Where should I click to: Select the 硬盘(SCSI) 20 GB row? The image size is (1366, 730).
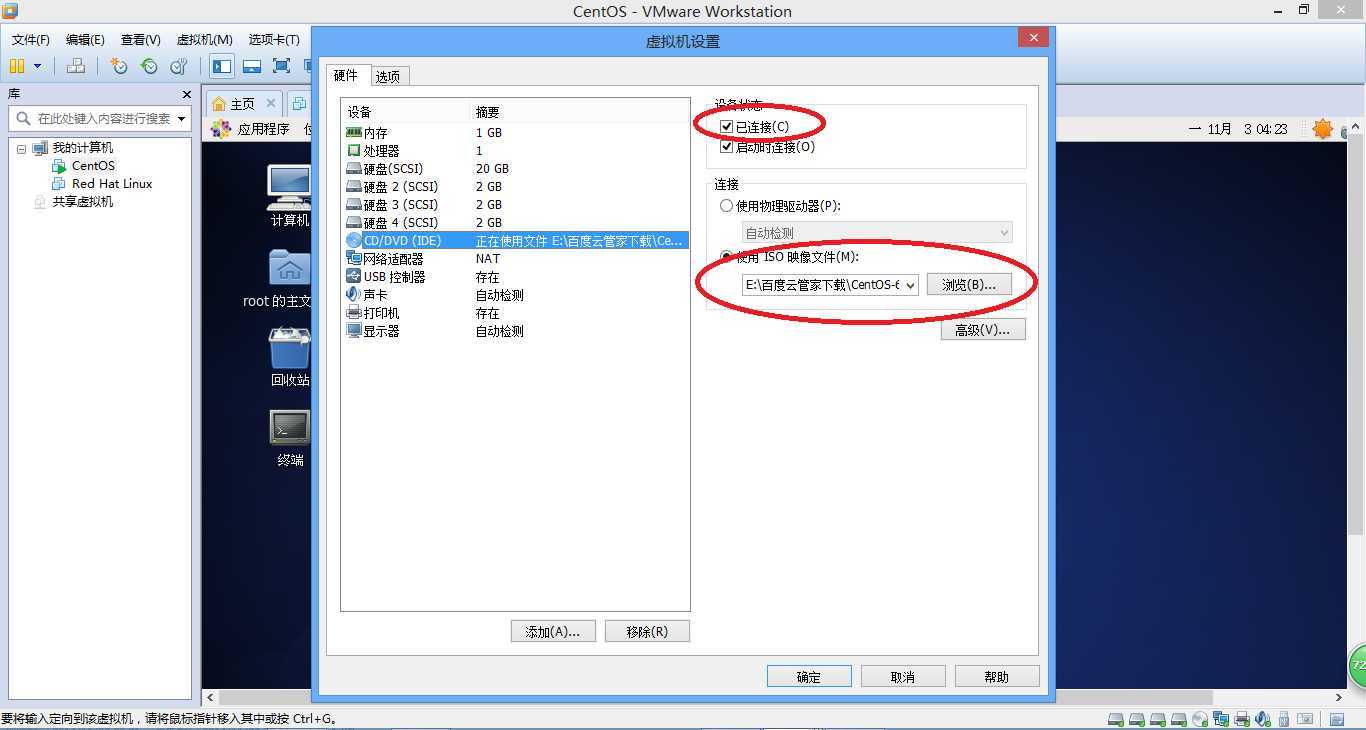tap(515, 169)
